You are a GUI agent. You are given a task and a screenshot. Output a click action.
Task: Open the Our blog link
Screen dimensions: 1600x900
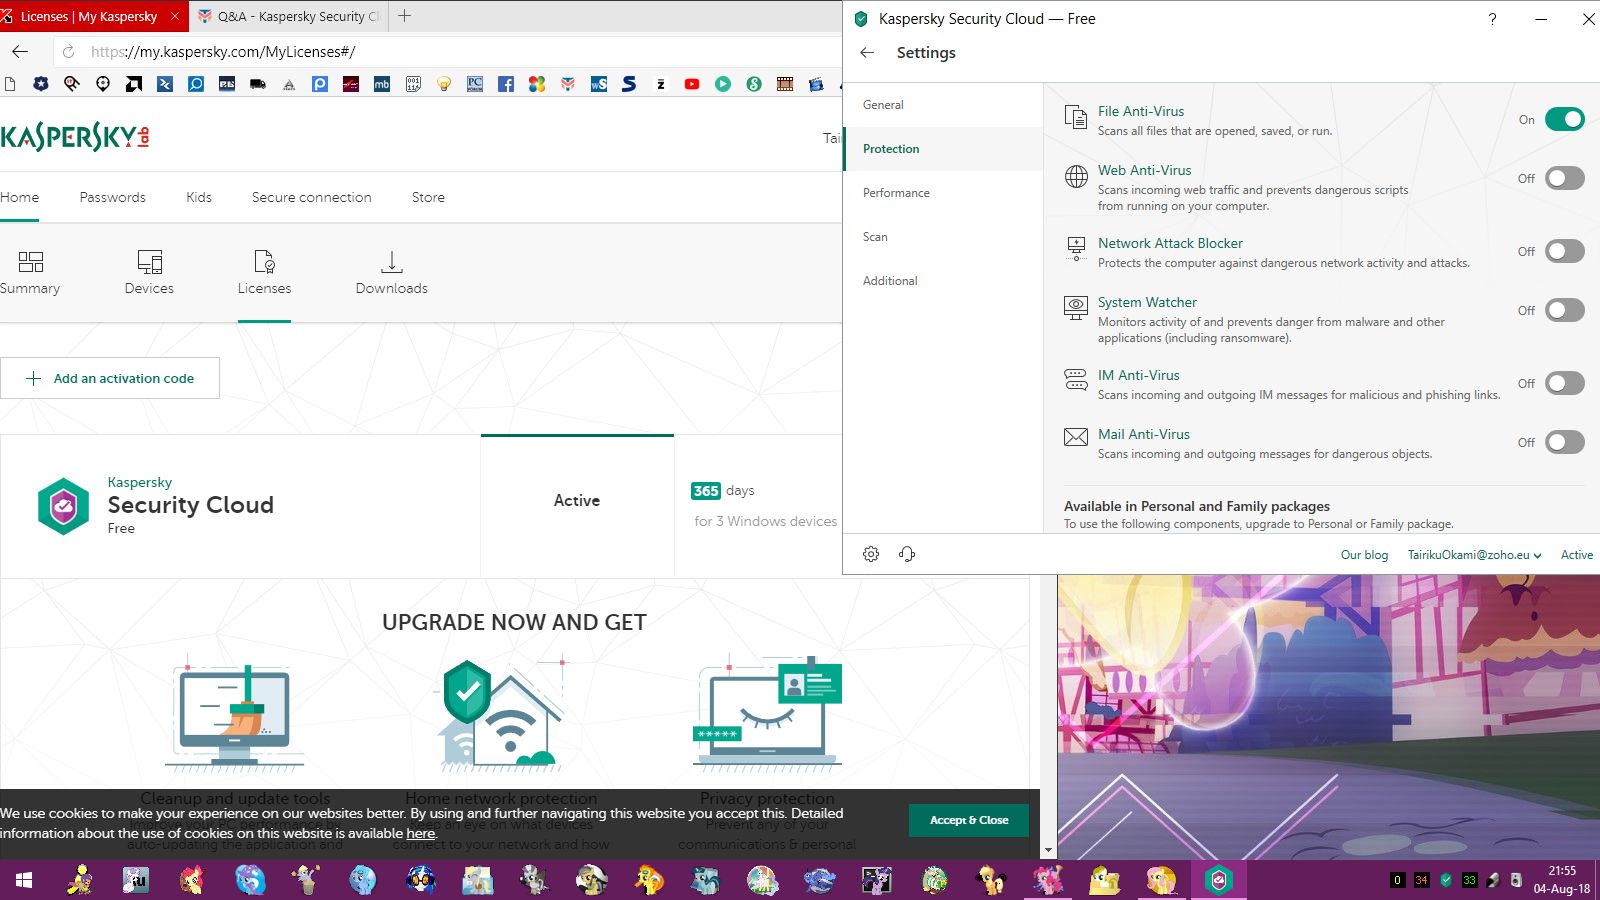coord(1364,555)
